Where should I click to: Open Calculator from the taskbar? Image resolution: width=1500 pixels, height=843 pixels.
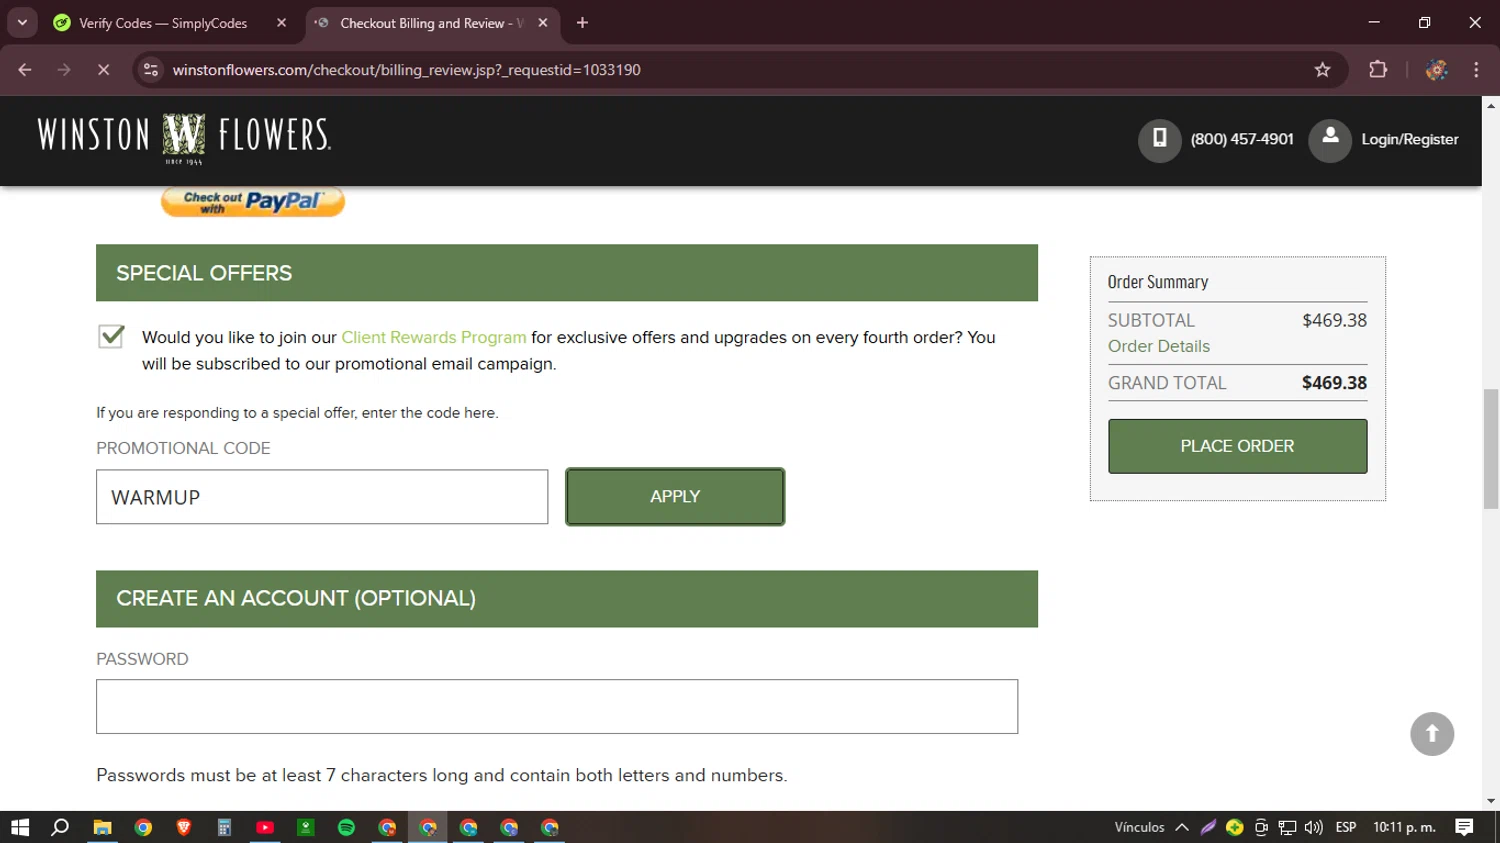(x=224, y=827)
